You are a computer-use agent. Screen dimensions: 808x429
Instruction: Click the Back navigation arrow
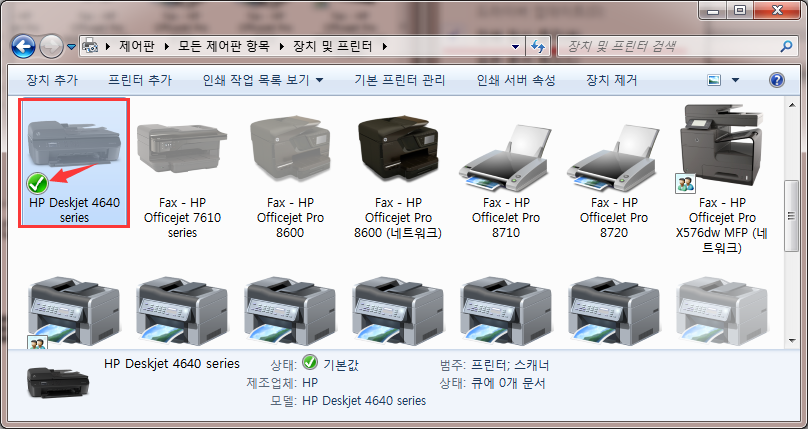pyautogui.click(x=23, y=47)
